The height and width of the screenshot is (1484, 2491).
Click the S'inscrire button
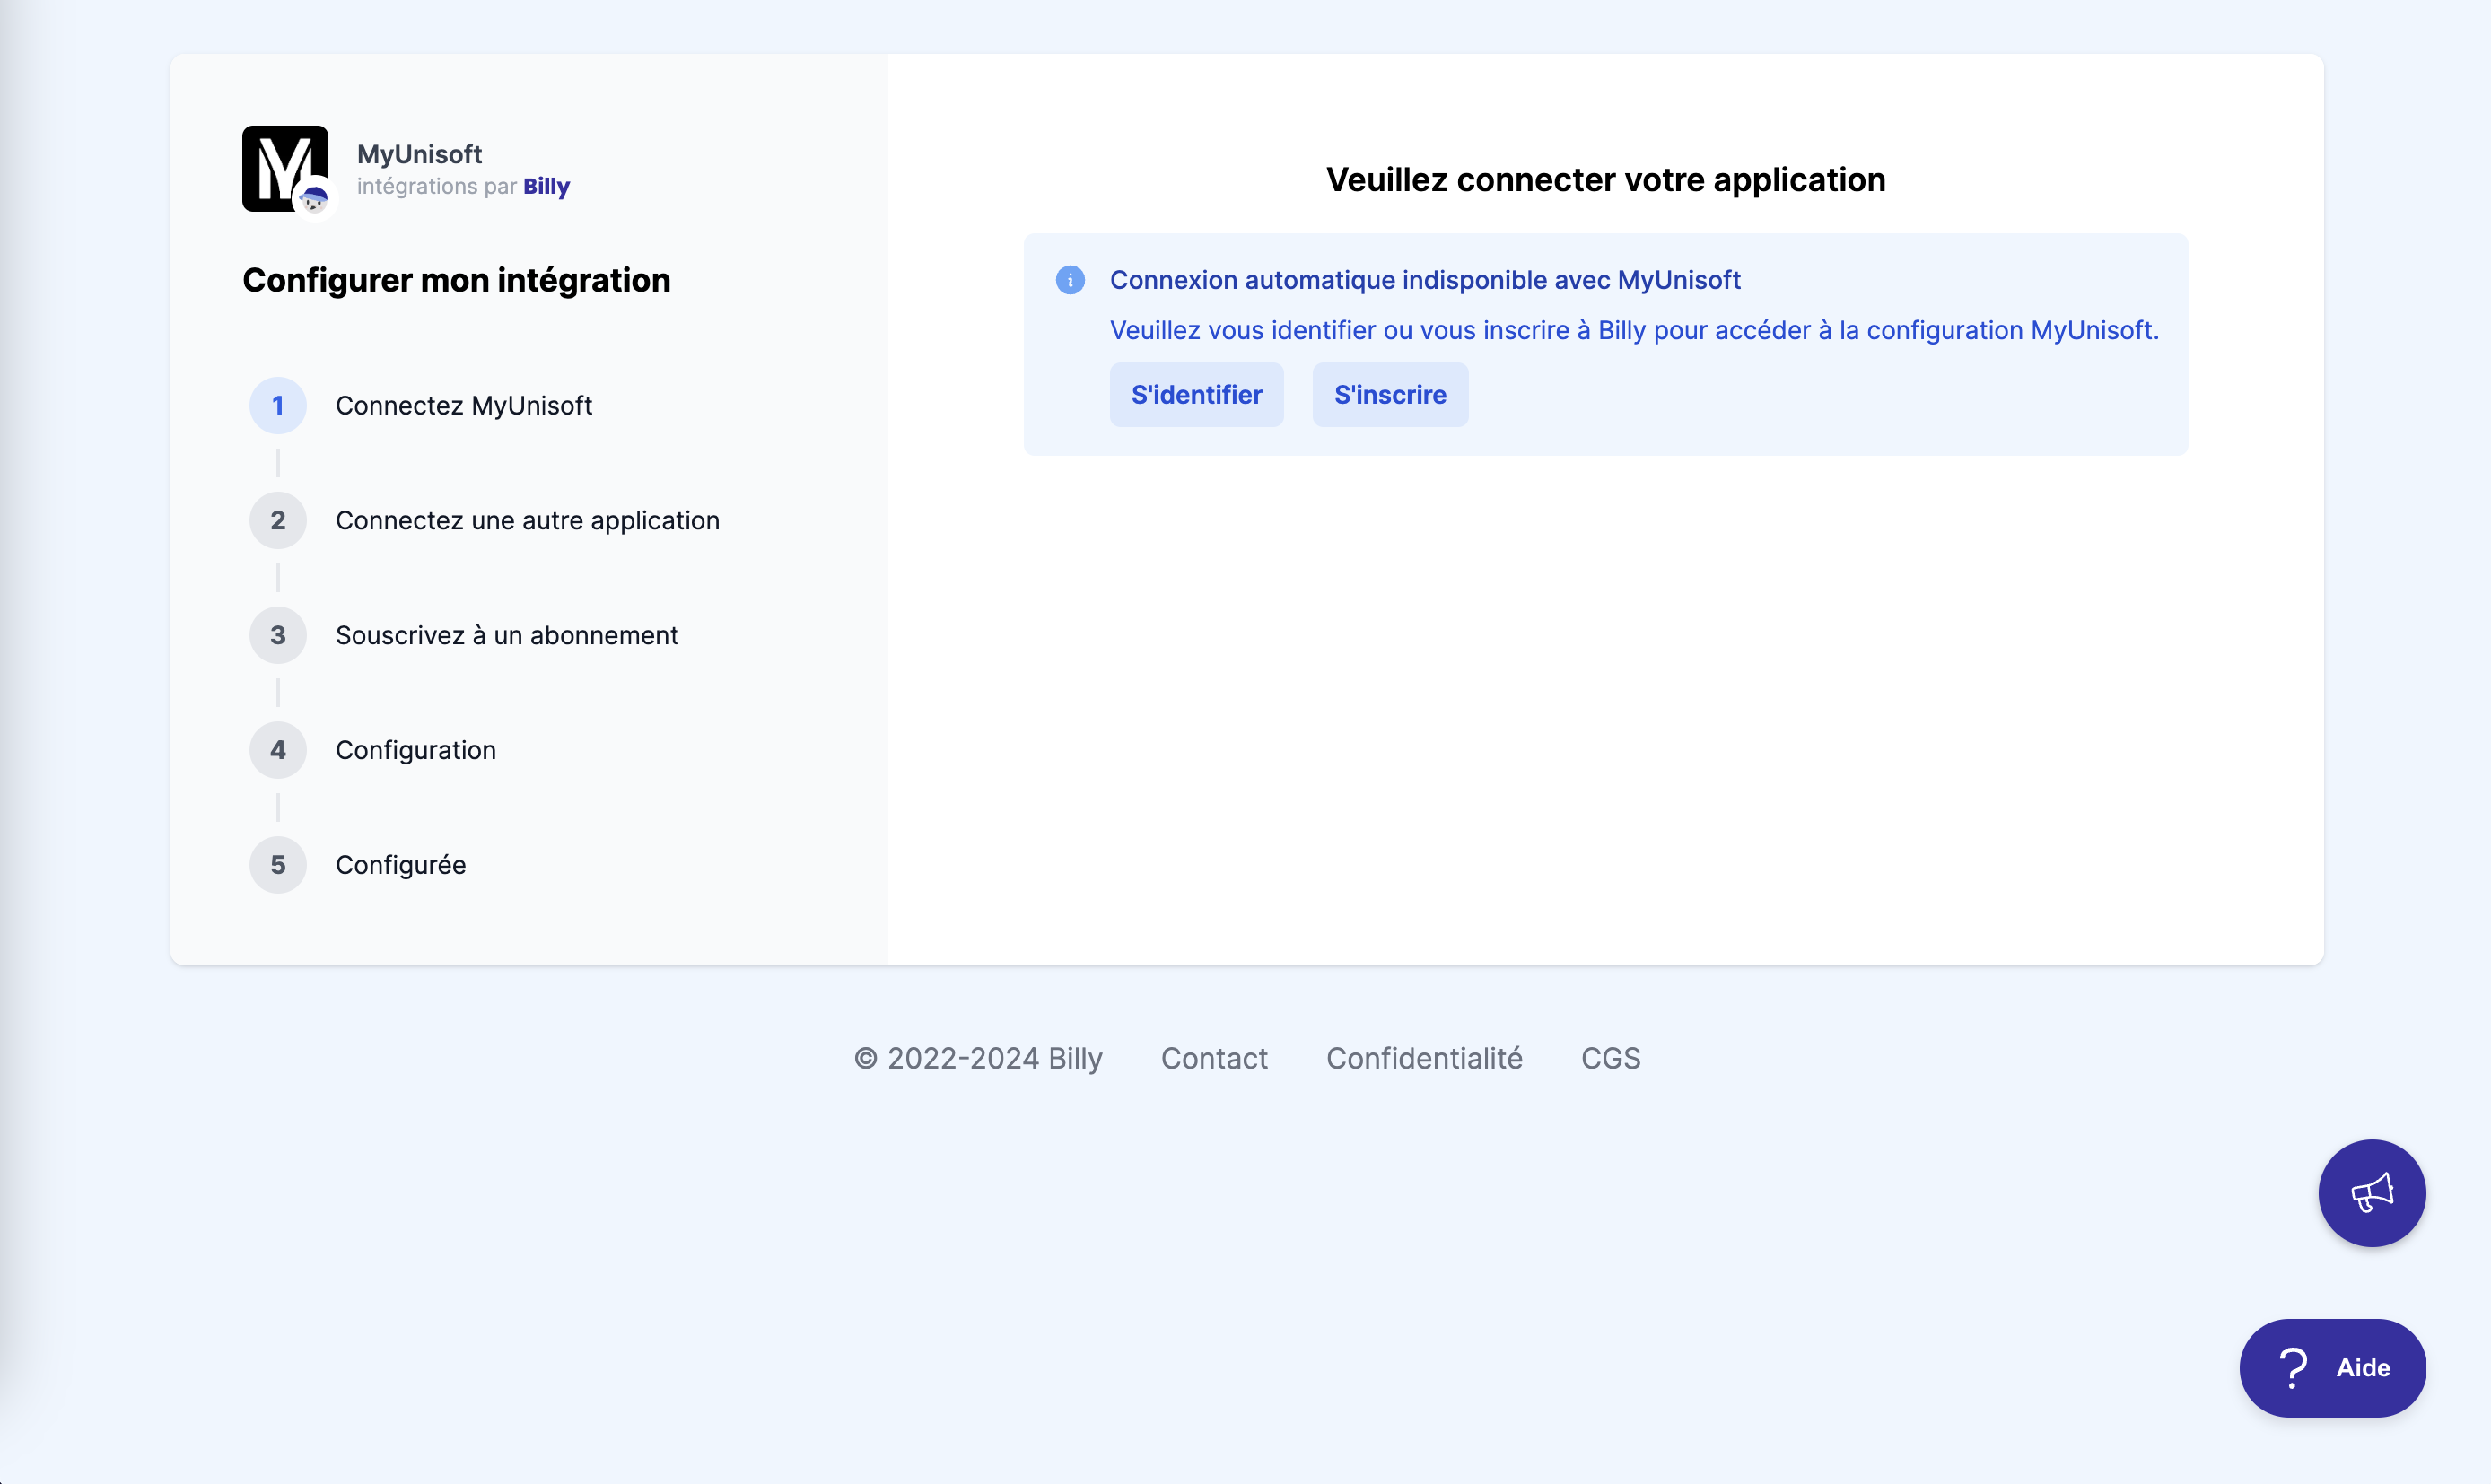[1390, 395]
